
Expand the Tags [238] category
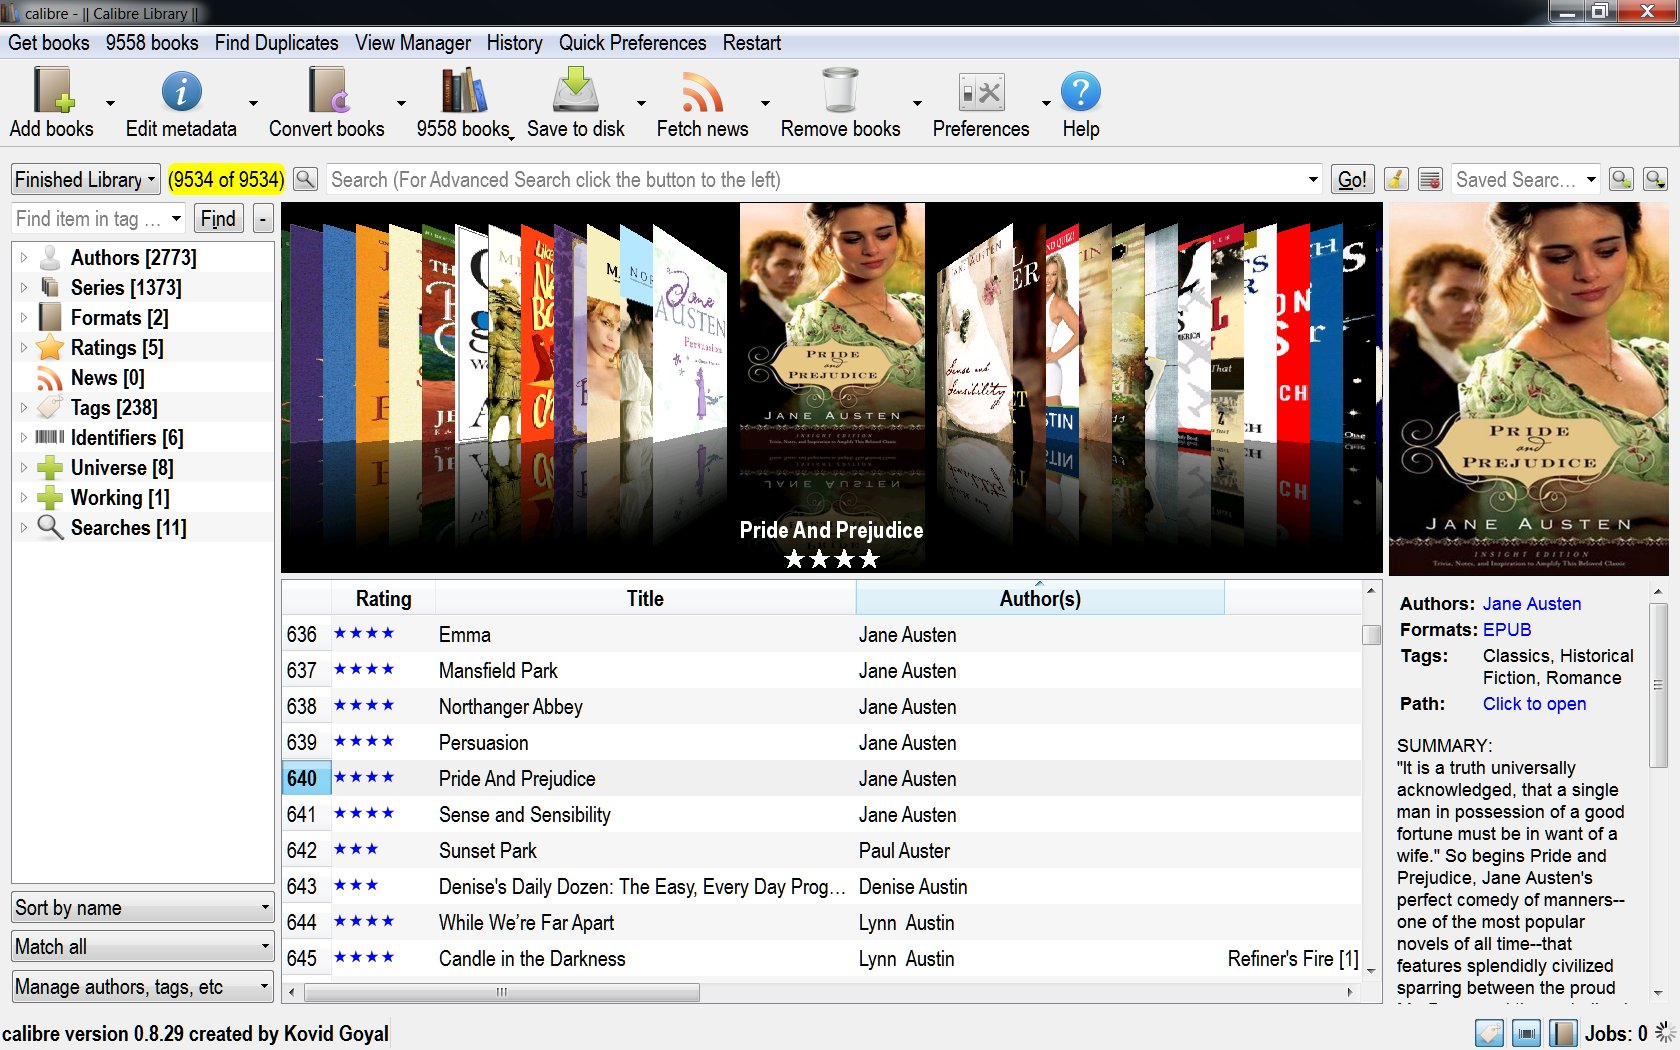24,407
